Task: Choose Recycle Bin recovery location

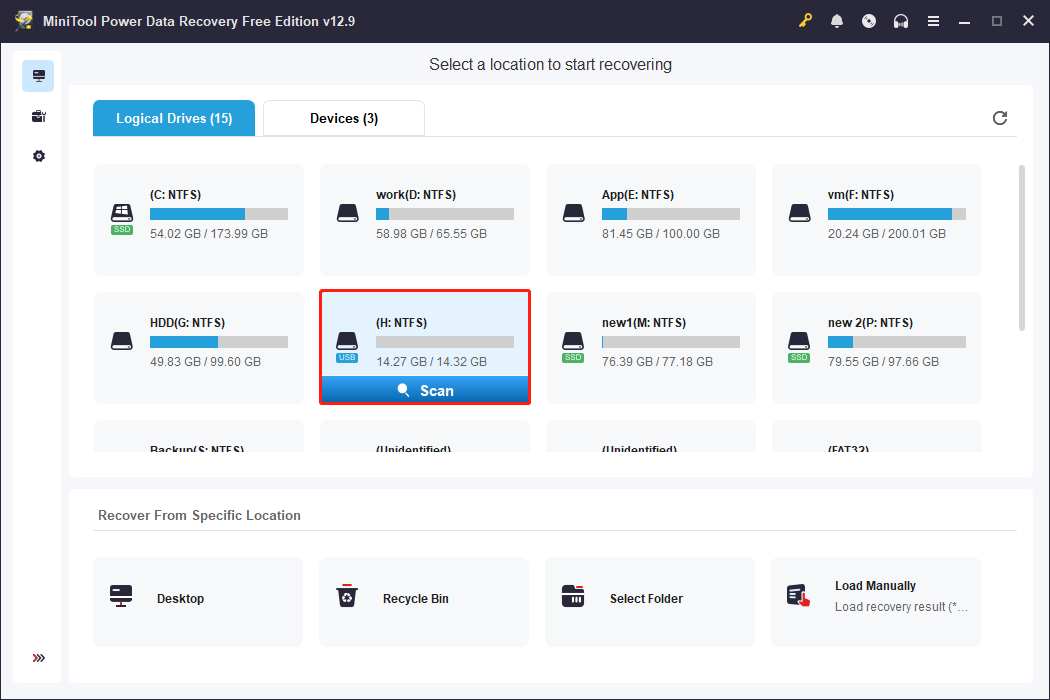Action: 424,602
